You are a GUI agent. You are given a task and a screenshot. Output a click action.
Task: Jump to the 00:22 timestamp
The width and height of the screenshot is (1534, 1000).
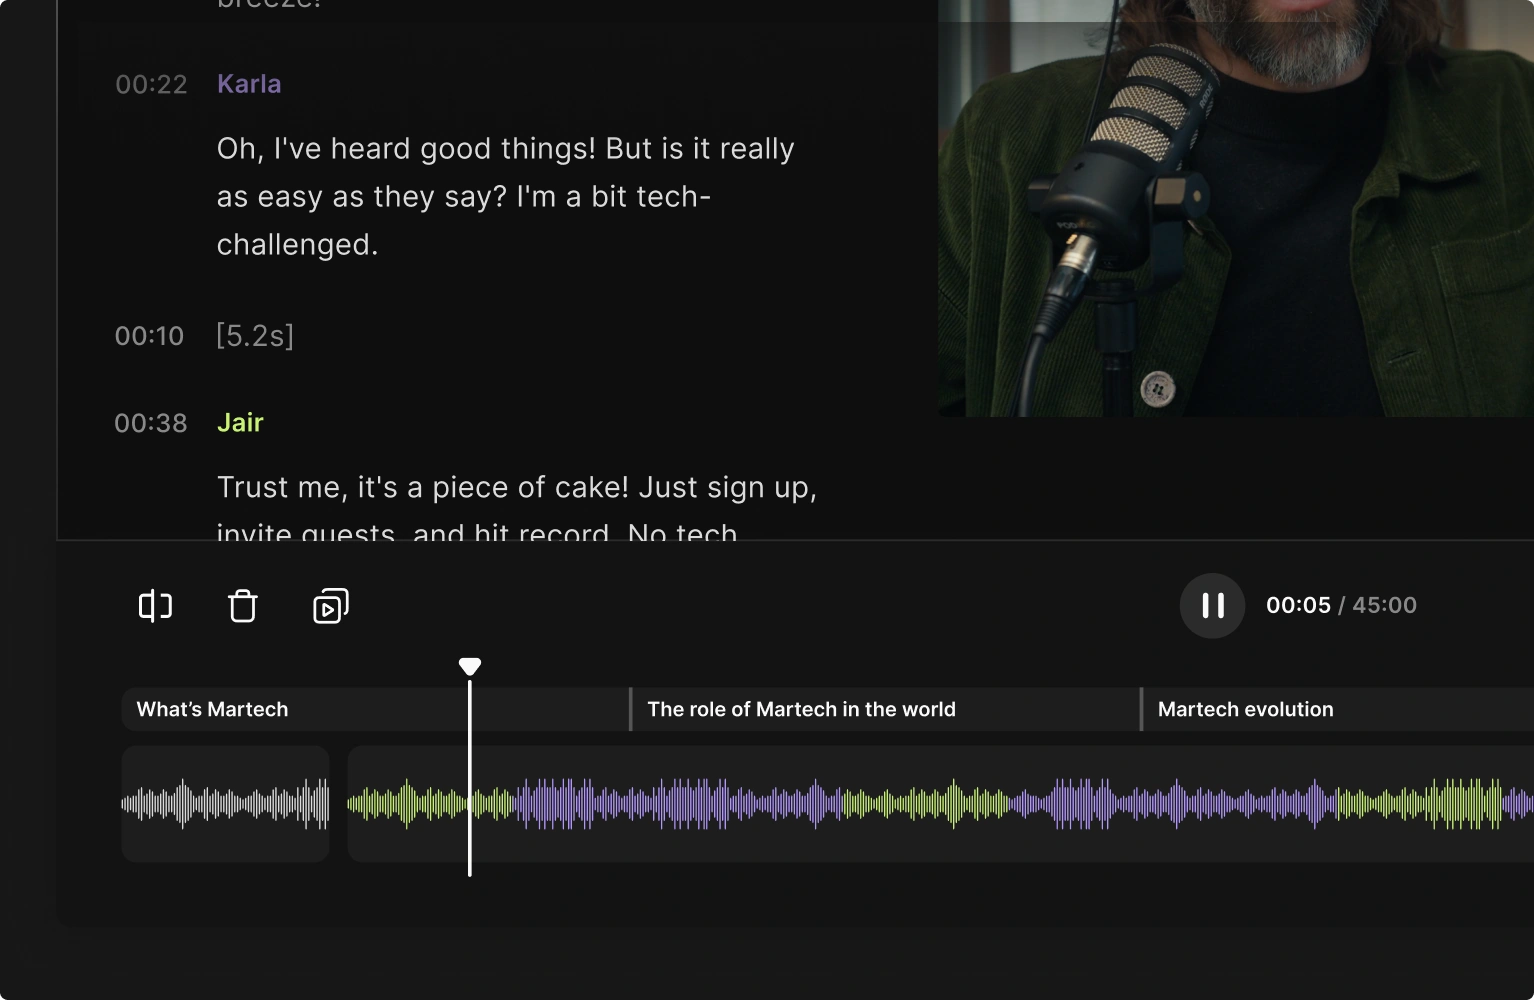click(x=151, y=85)
